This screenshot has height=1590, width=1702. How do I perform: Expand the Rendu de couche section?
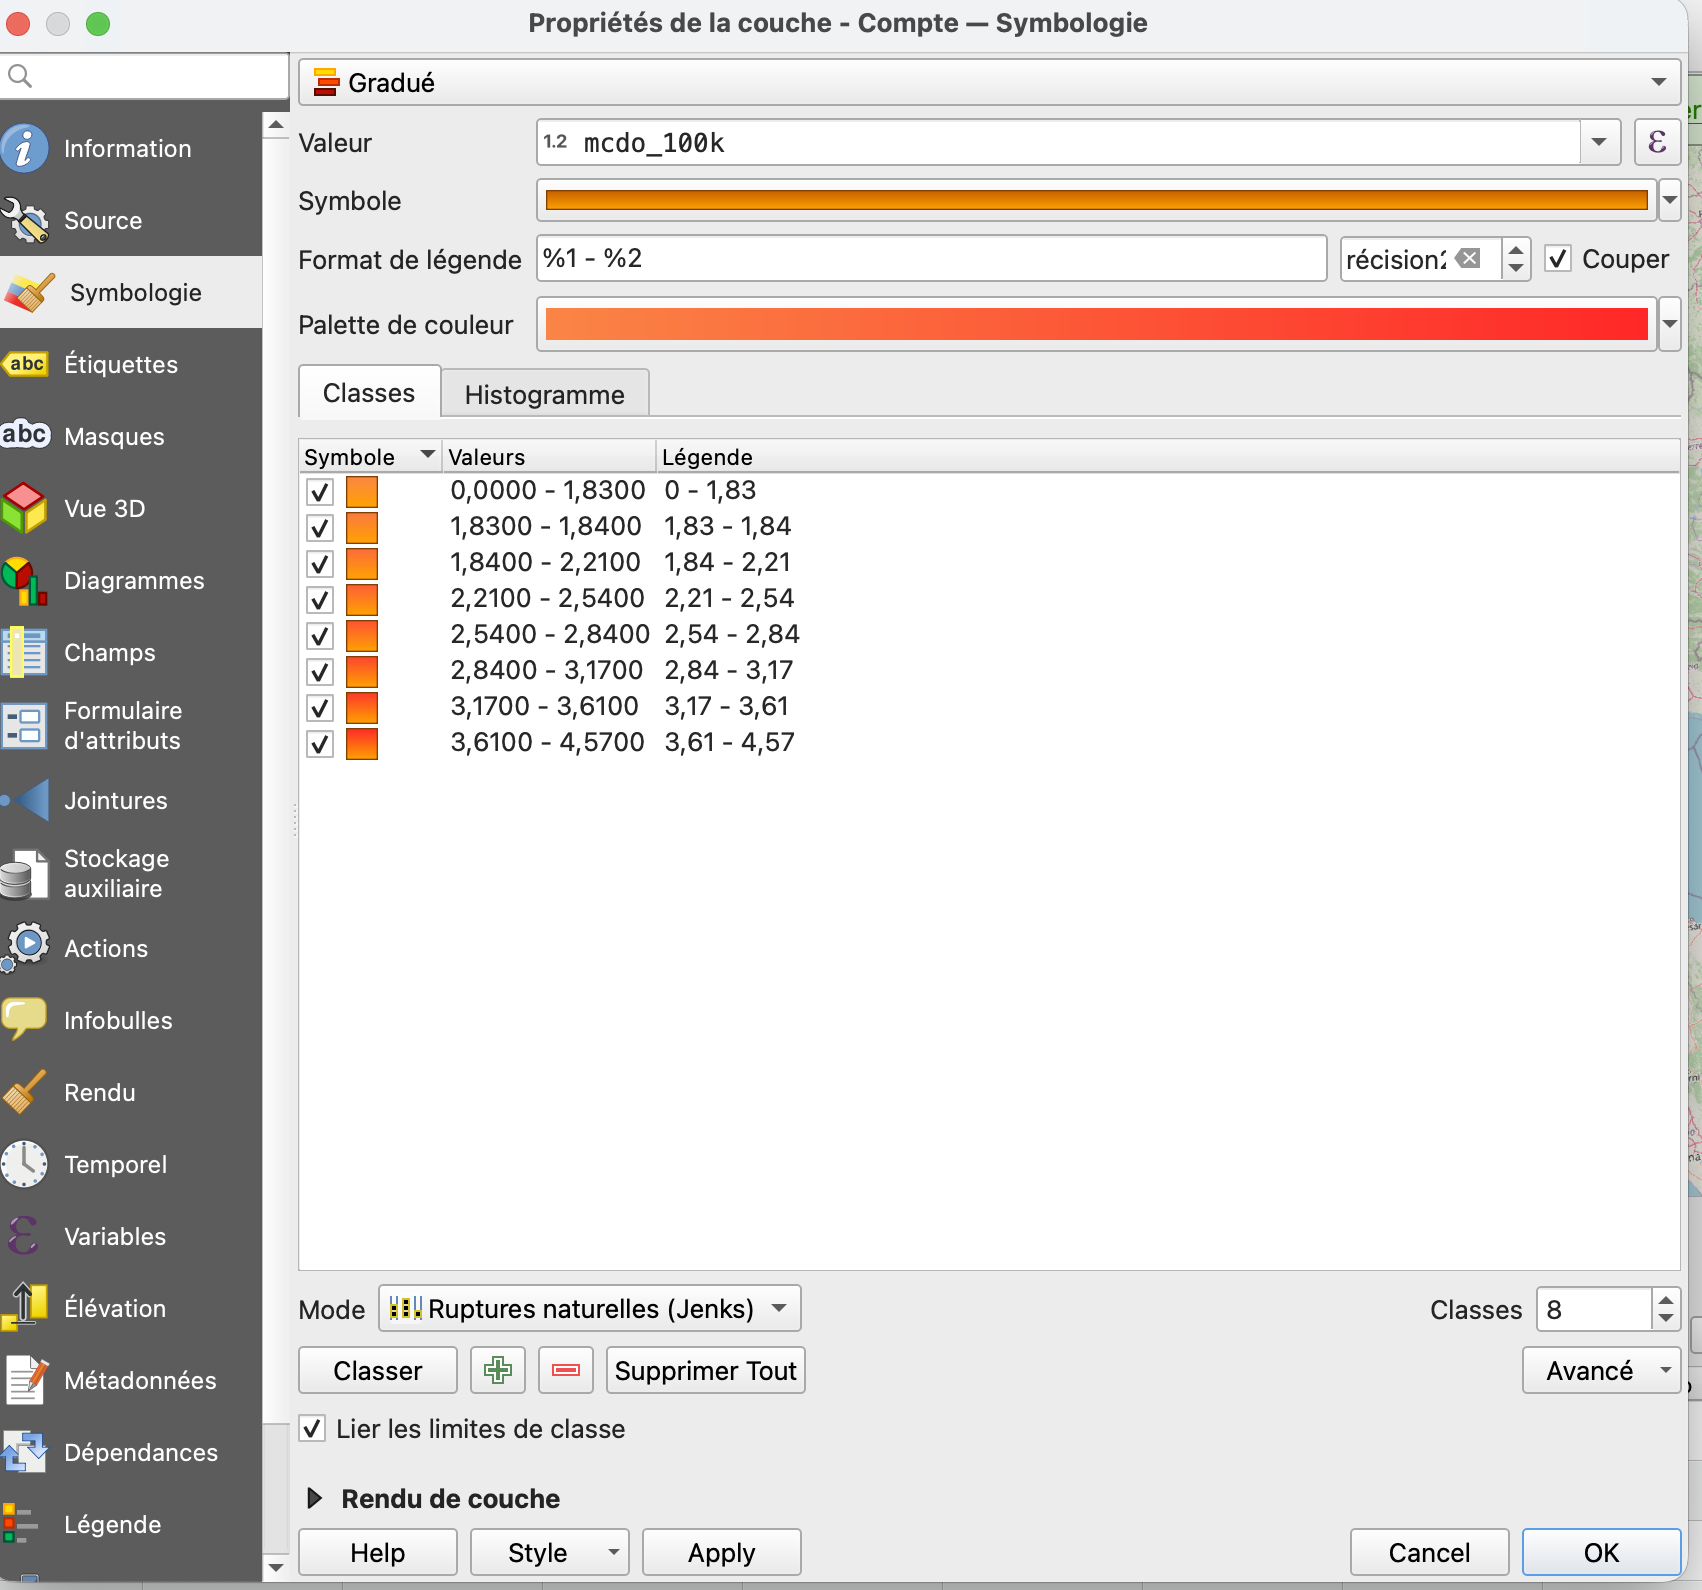pyautogui.click(x=315, y=1498)
